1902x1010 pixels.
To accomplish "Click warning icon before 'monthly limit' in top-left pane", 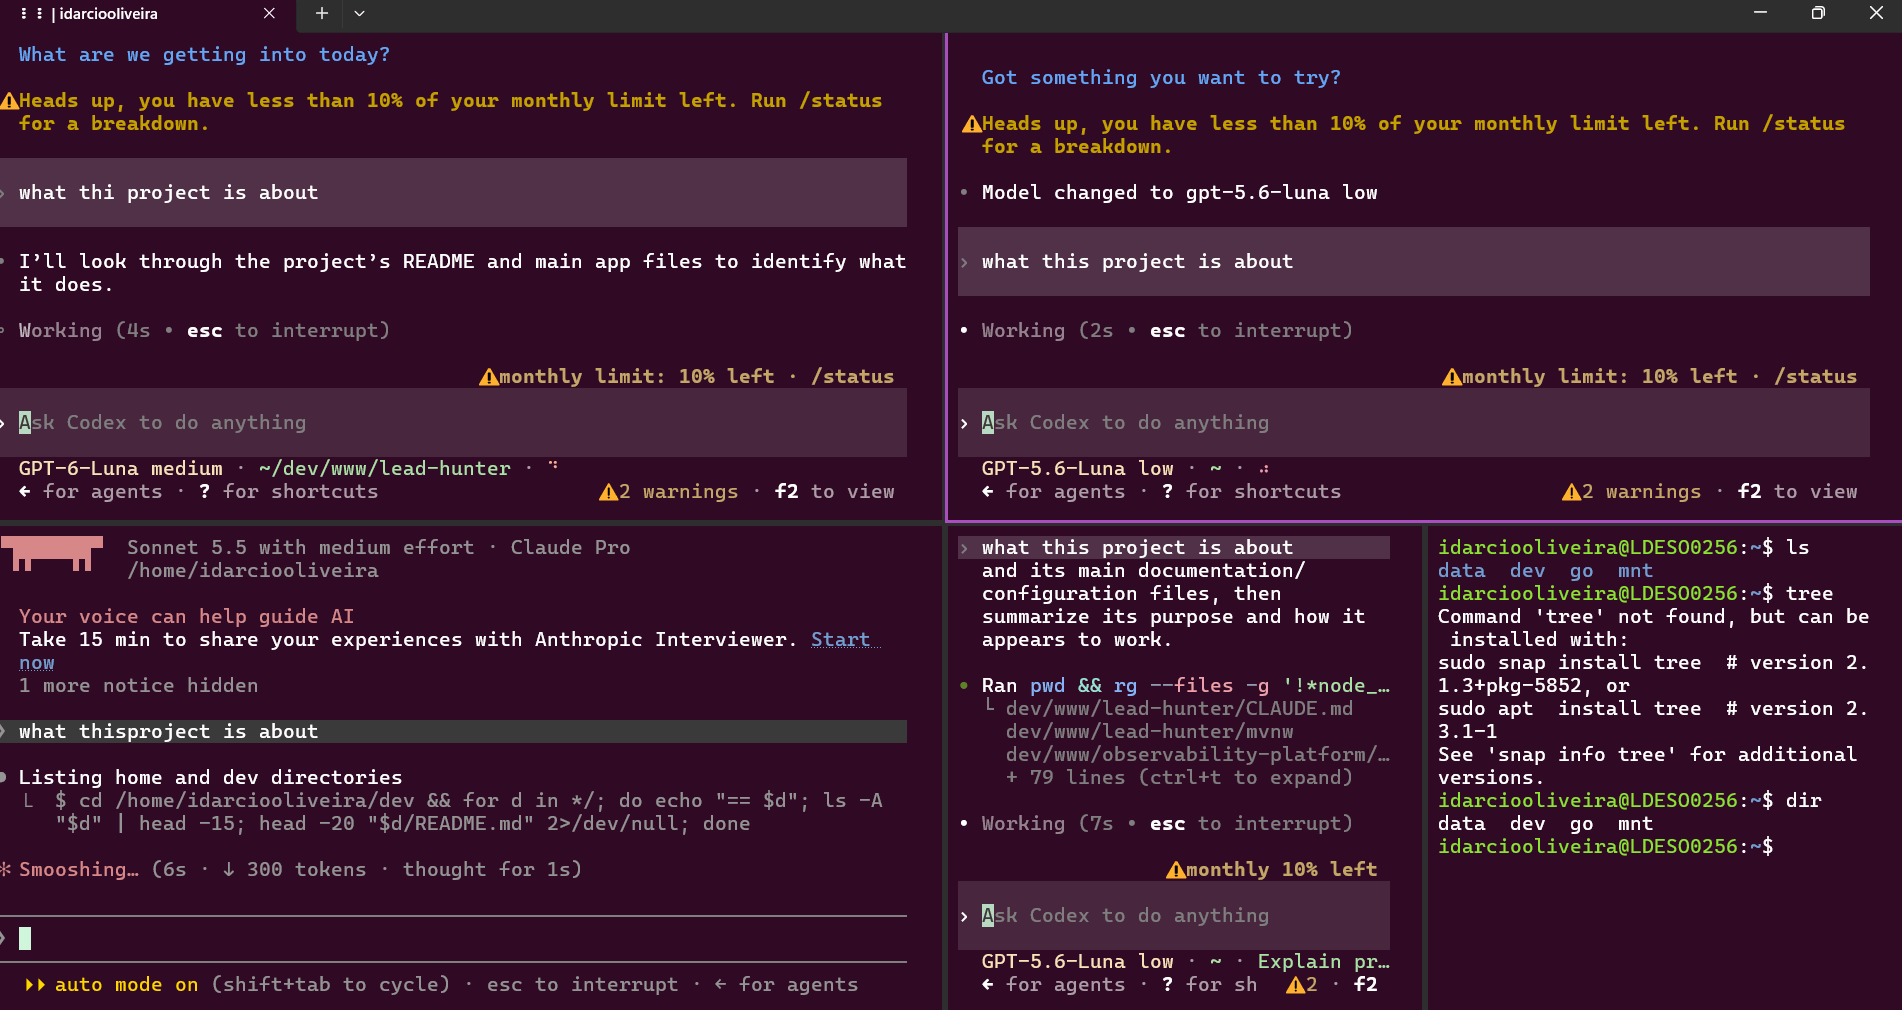I will (489, 377).
